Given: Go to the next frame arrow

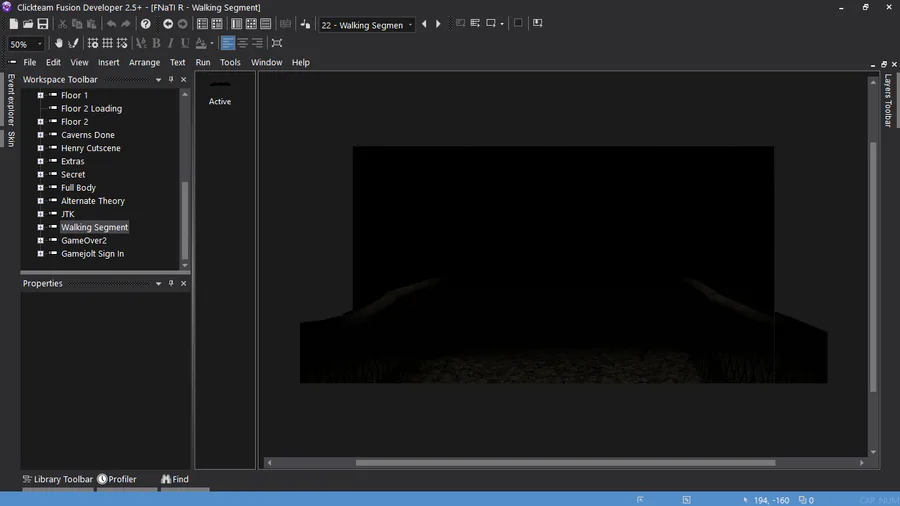Looking at the screenshot, I should tap(439, 24).
